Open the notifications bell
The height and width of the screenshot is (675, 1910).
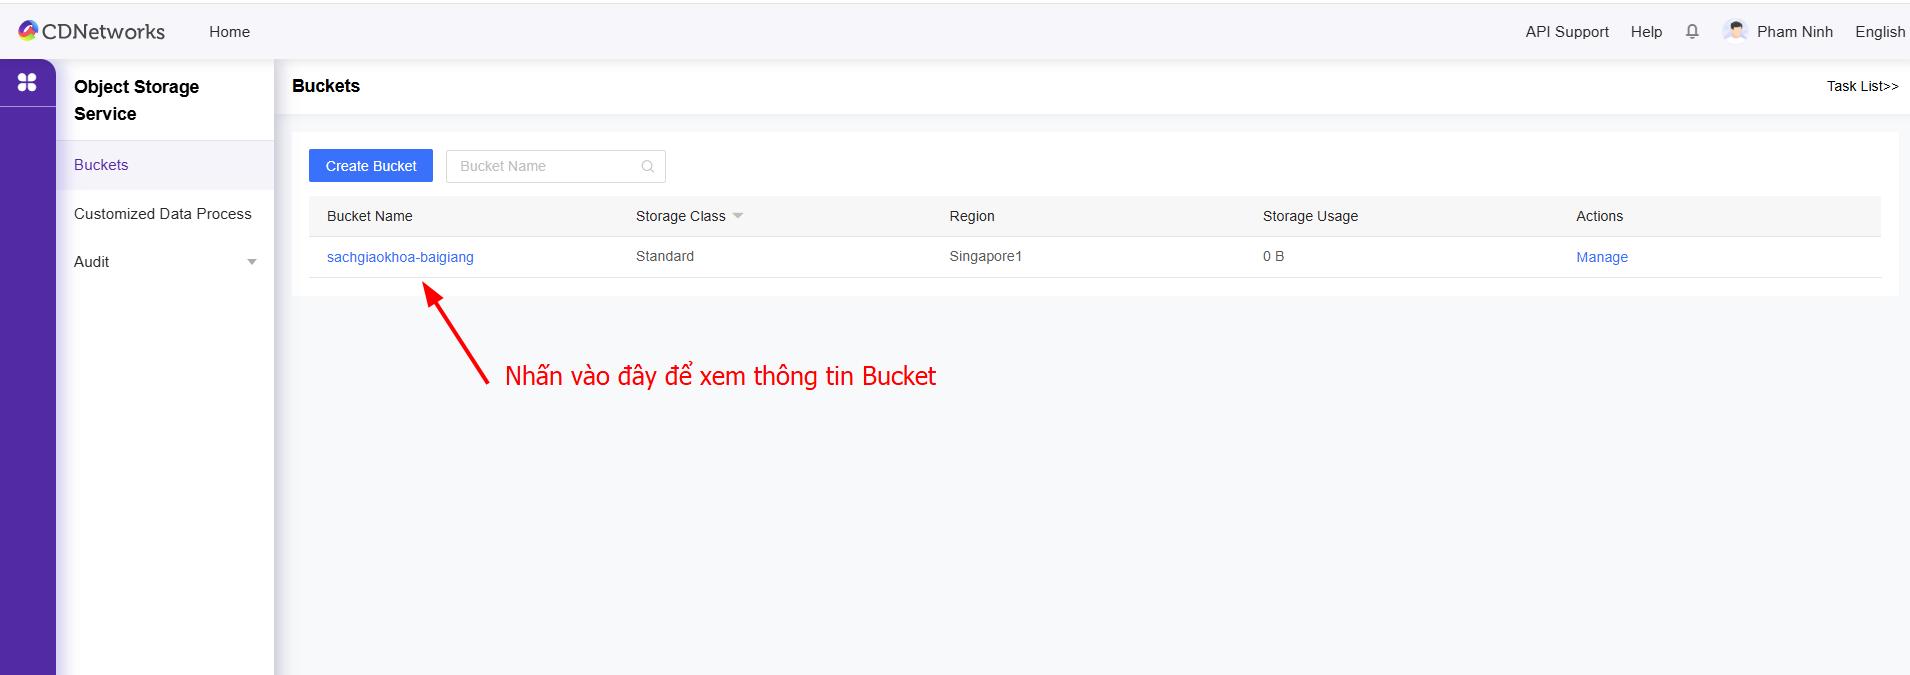1692,31
